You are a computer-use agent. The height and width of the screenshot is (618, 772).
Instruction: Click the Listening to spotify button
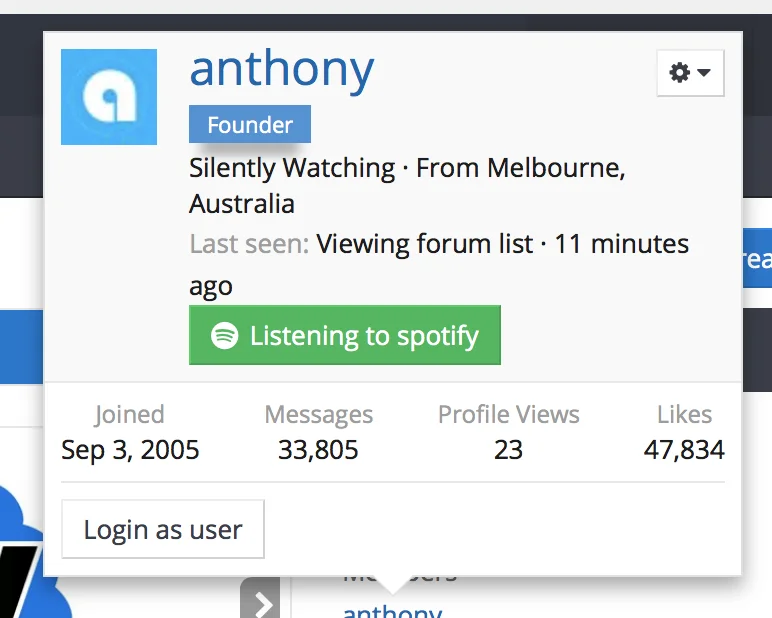[345, 335]
